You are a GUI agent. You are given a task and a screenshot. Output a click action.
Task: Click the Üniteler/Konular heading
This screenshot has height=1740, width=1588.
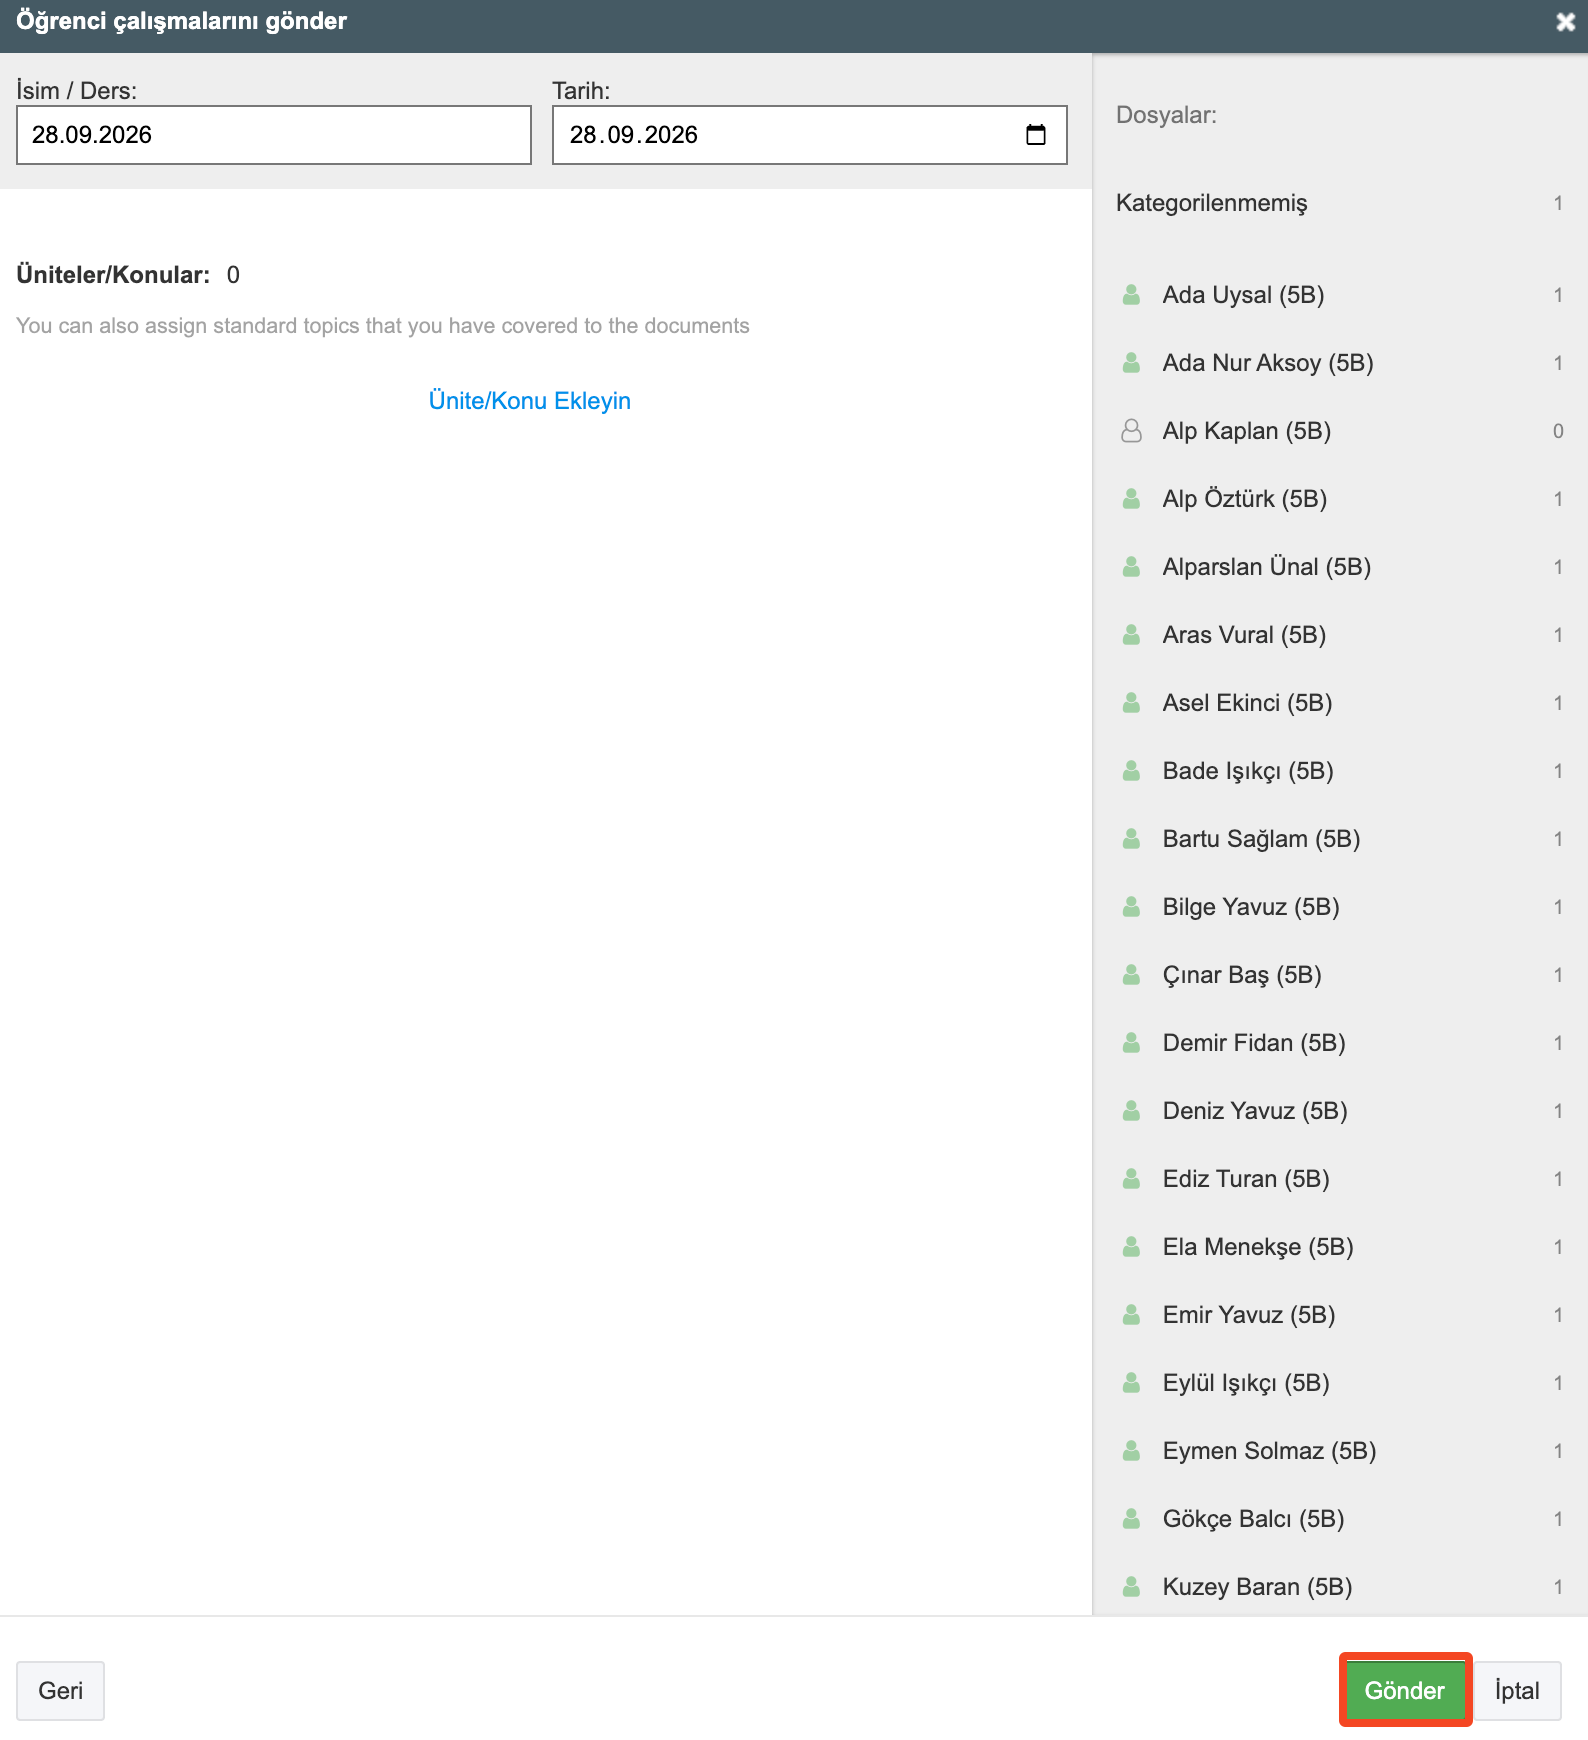[x=113, y=275]
